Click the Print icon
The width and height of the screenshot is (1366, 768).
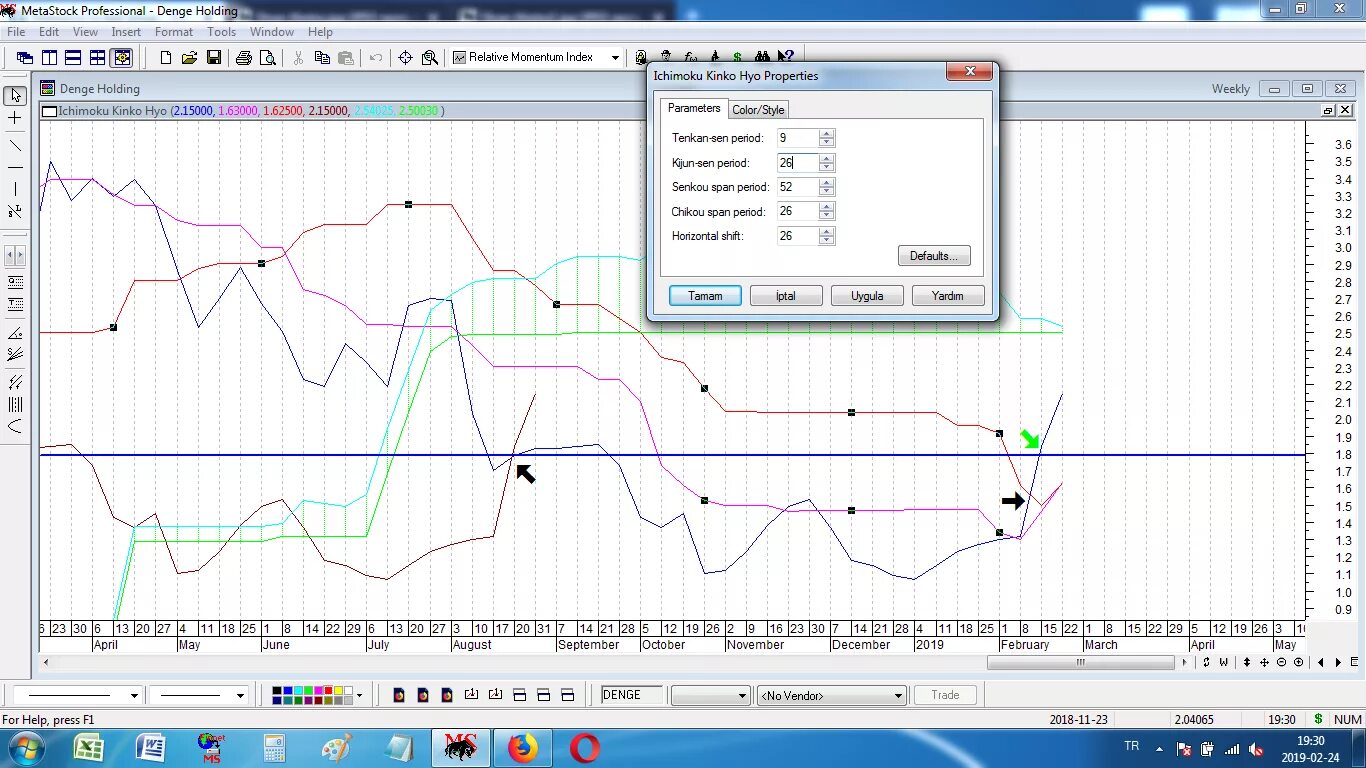coord(244,58)
